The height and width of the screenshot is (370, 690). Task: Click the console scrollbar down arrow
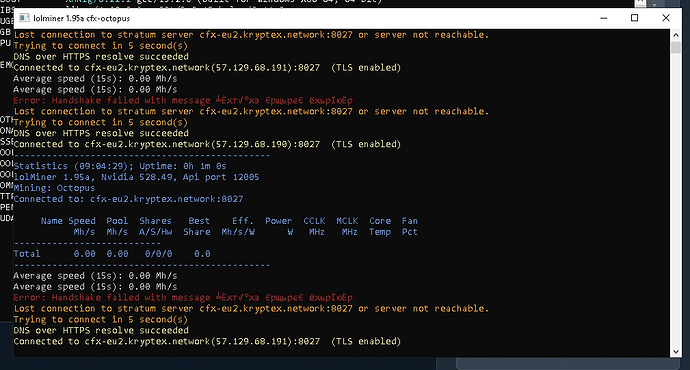676,352
